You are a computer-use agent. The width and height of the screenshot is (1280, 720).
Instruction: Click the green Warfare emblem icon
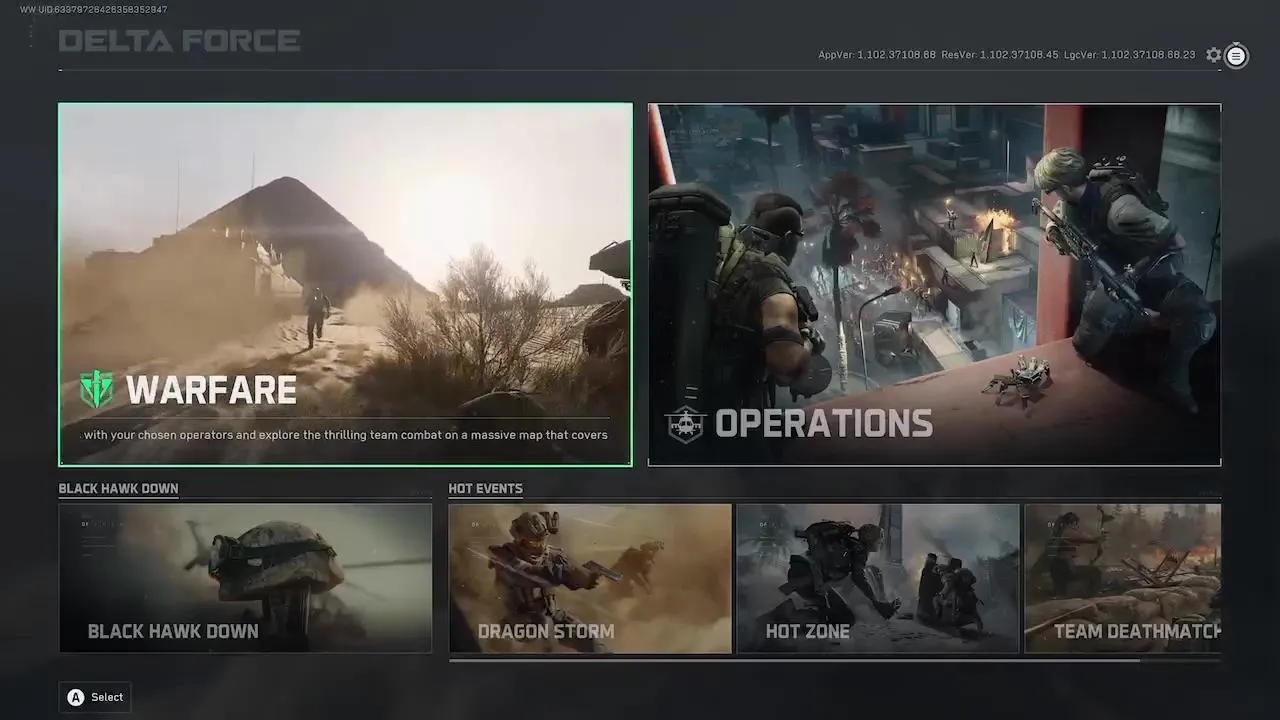pyautogui.click(x=97, y=389)
